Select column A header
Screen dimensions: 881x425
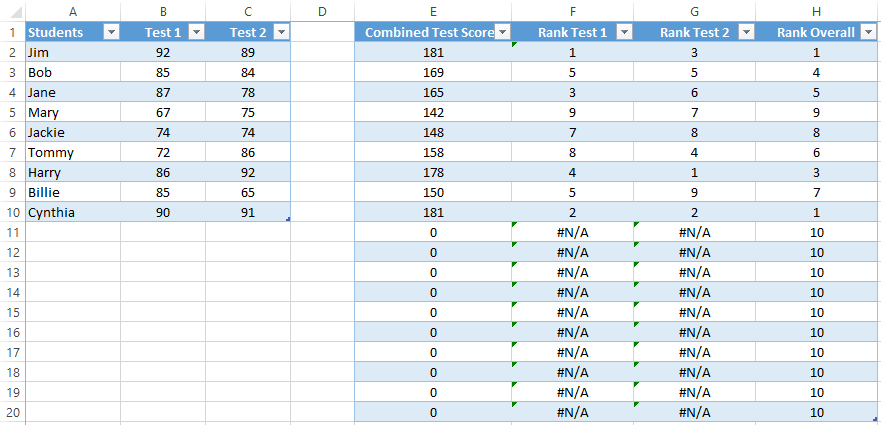(x=72, y=11)
